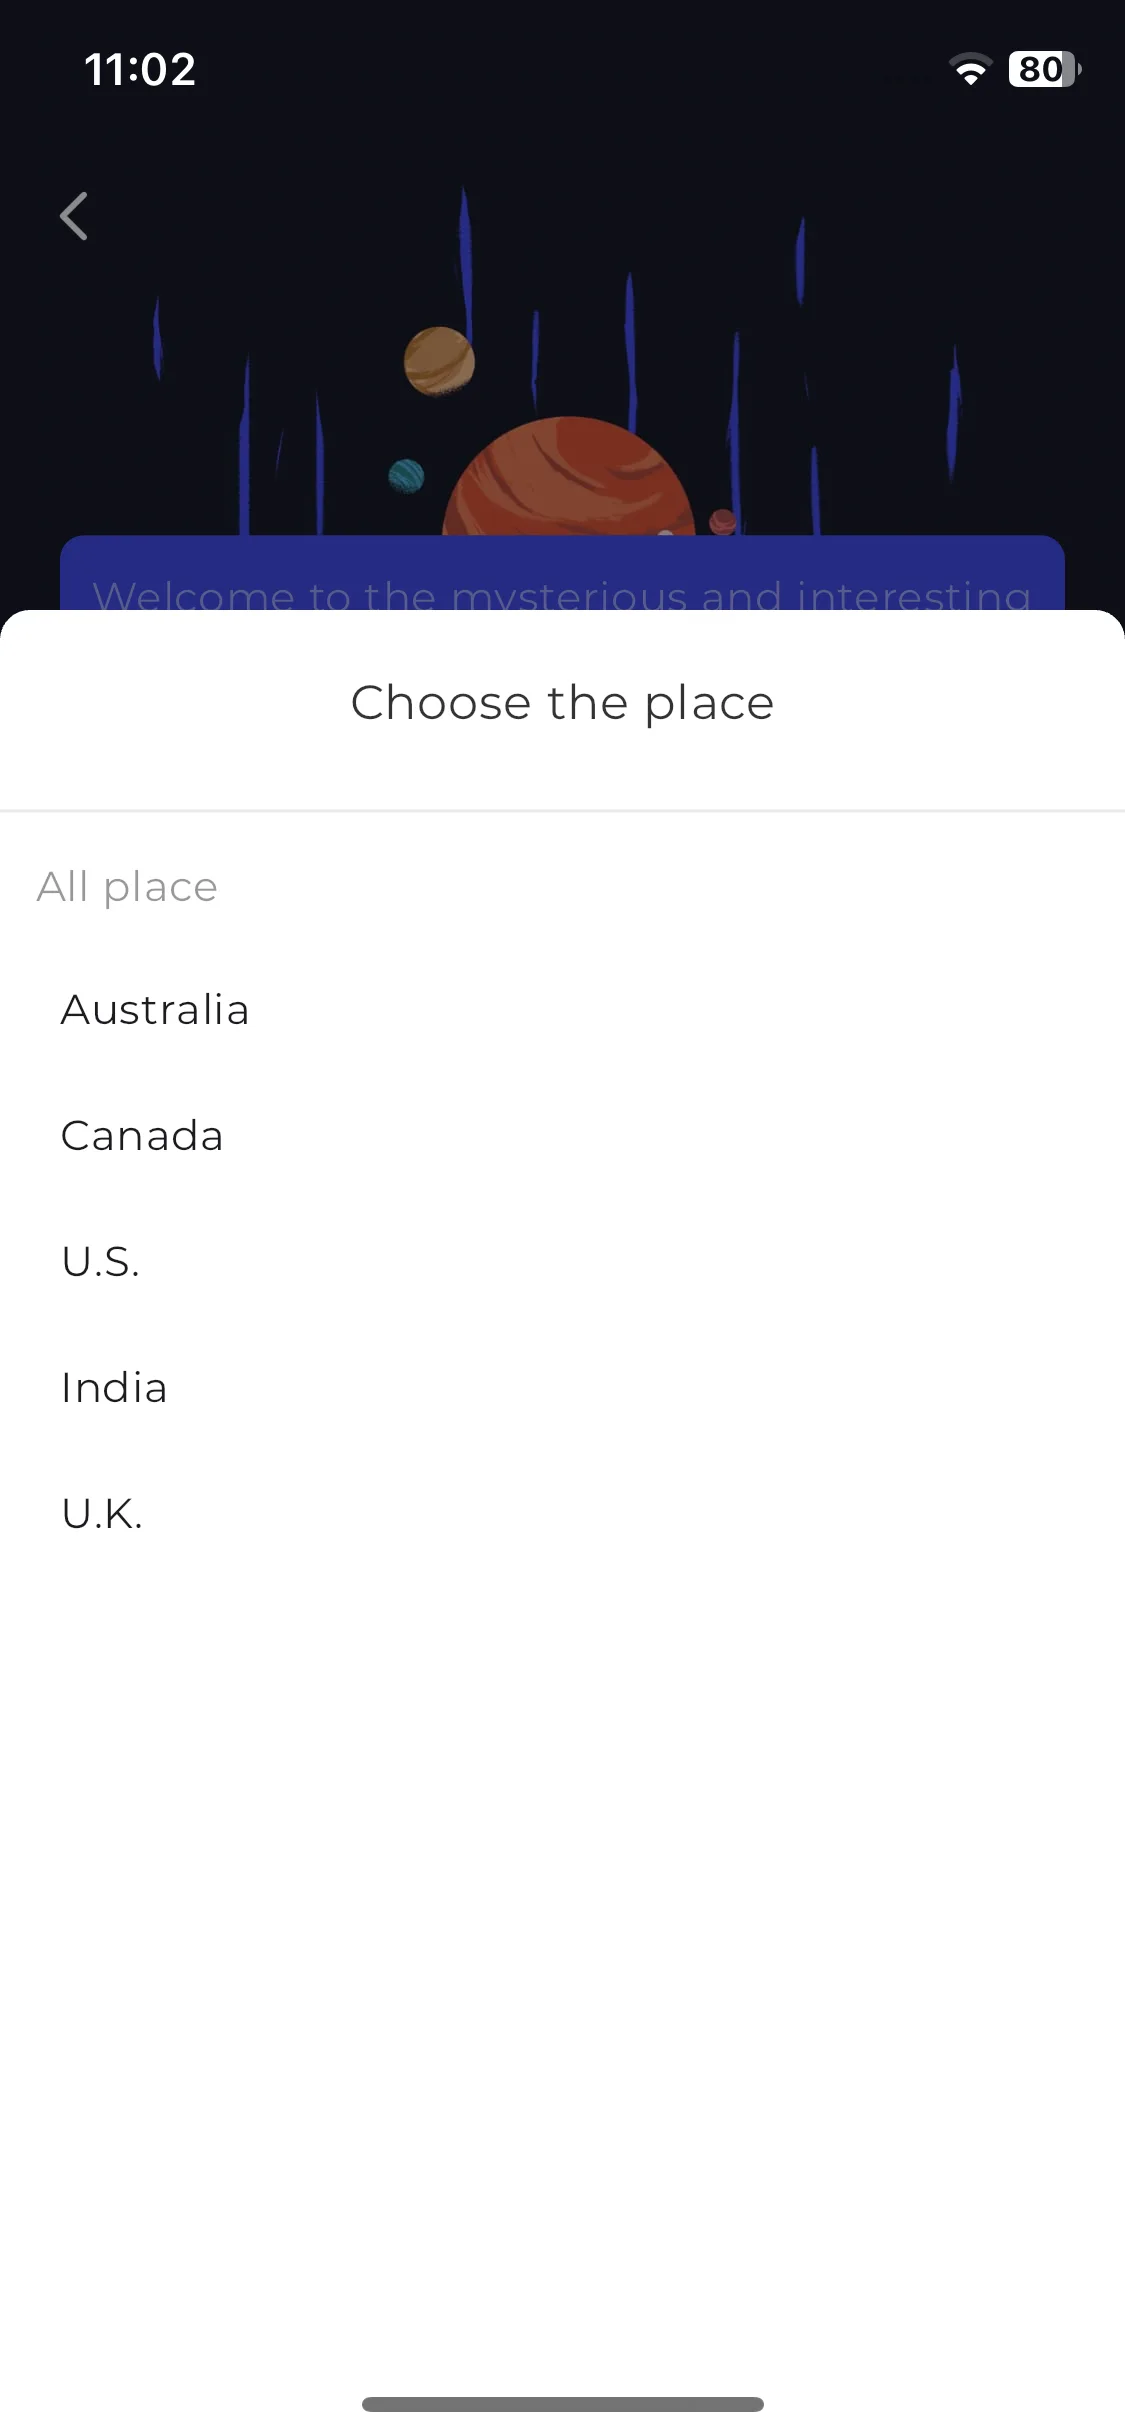
Task: Tap the Wi-Fi status icon
Action: coord(970,69)
